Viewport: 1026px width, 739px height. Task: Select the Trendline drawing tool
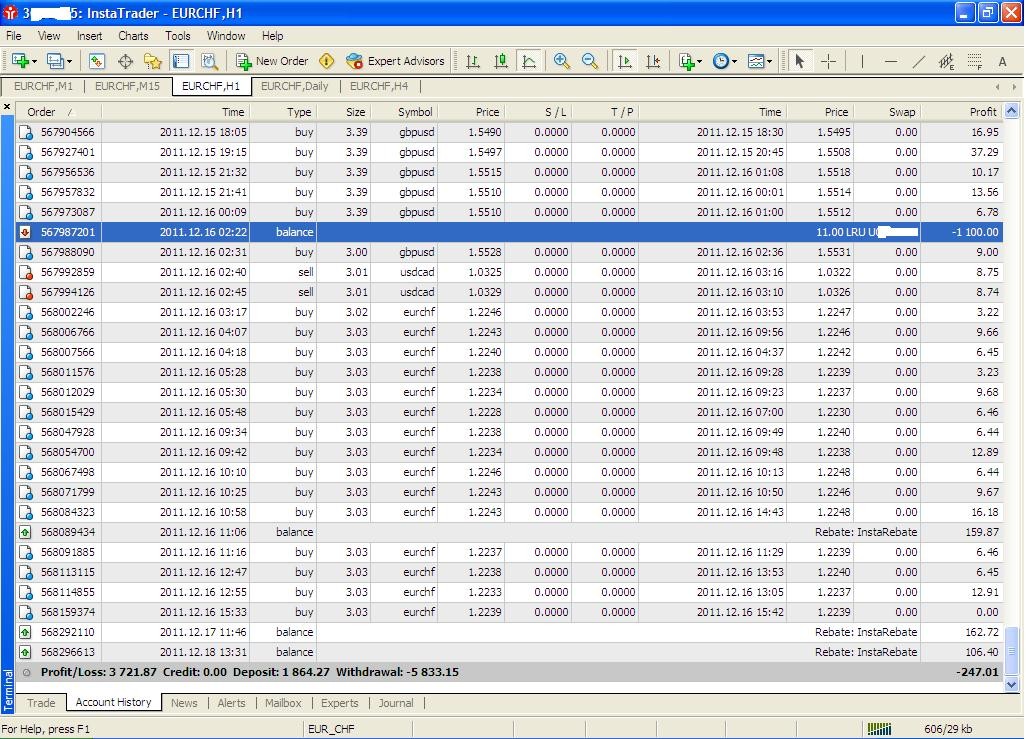(x=919, y=61)
